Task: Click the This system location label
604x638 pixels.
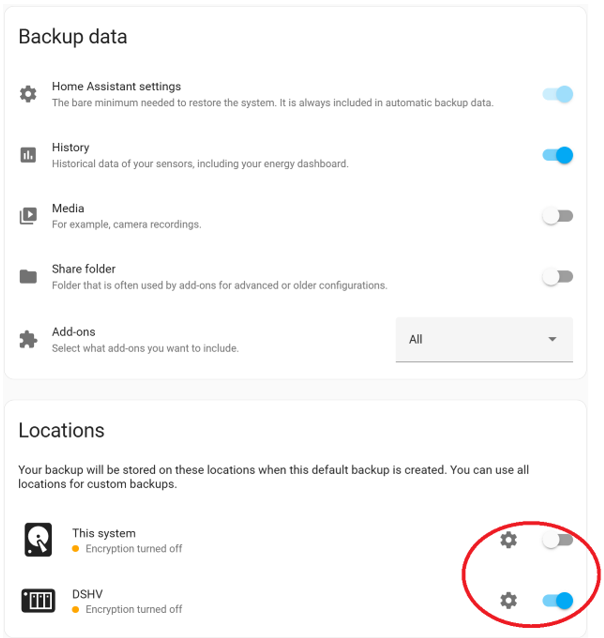Action: [x=104, y=533]
